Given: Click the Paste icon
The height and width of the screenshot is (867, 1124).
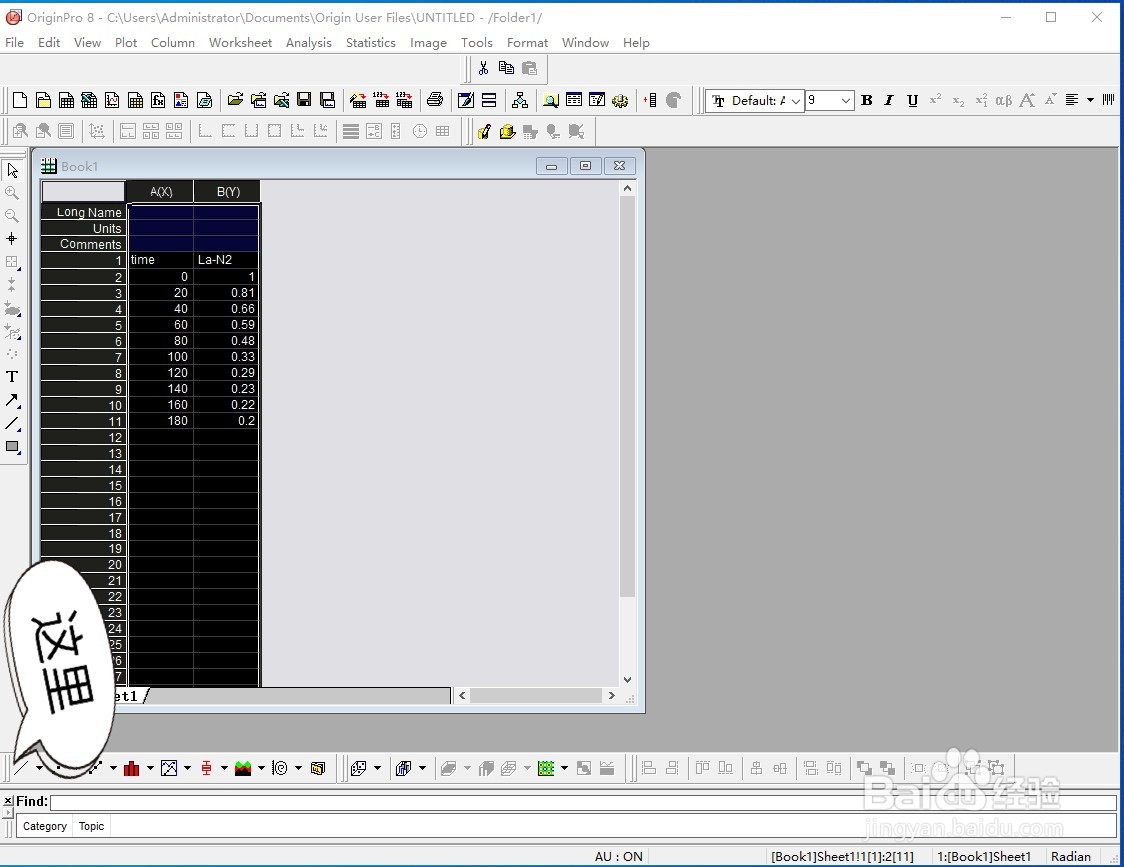Looking at the screenshot, I should (529, 68).
